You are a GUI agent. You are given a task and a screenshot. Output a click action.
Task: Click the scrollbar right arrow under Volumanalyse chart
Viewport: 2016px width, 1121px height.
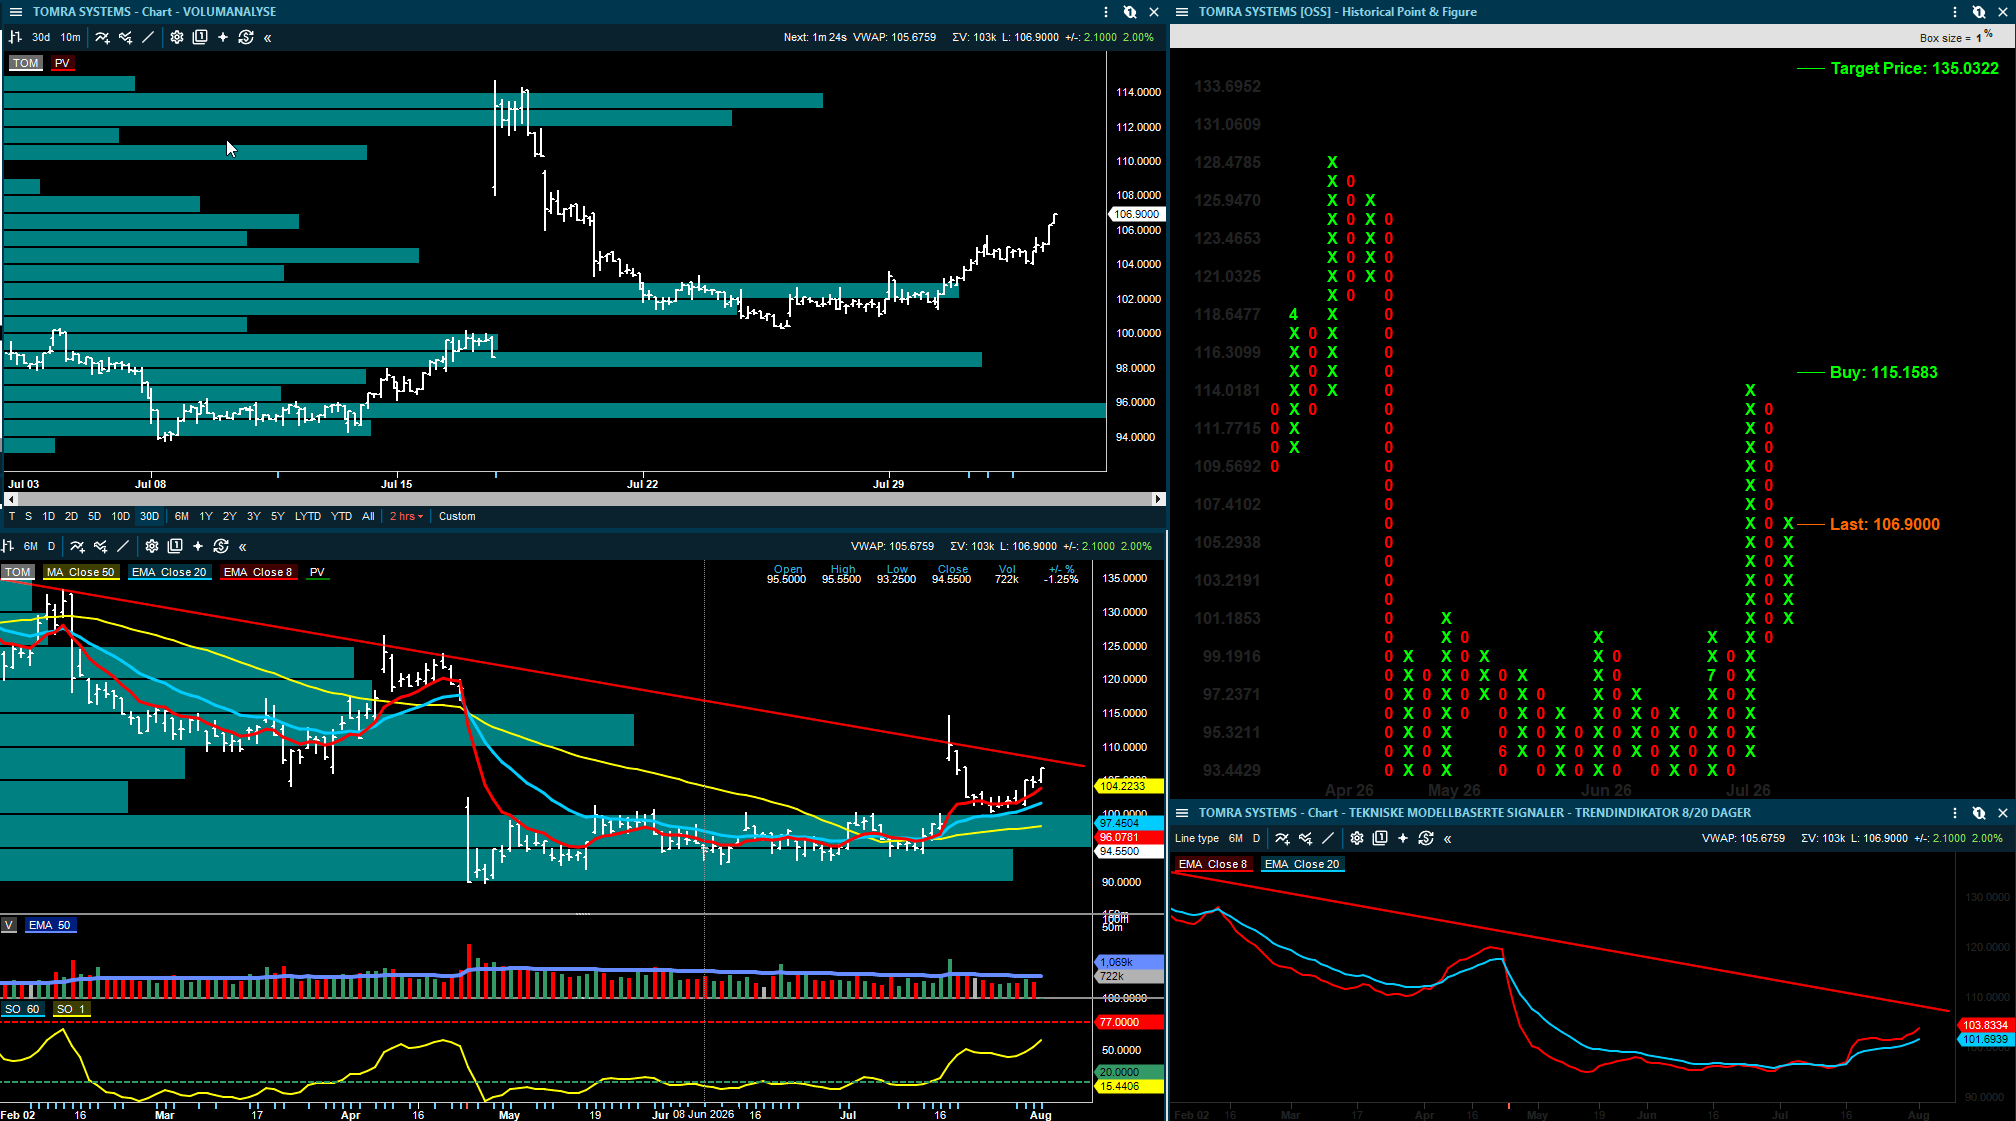coord(1158,498)
